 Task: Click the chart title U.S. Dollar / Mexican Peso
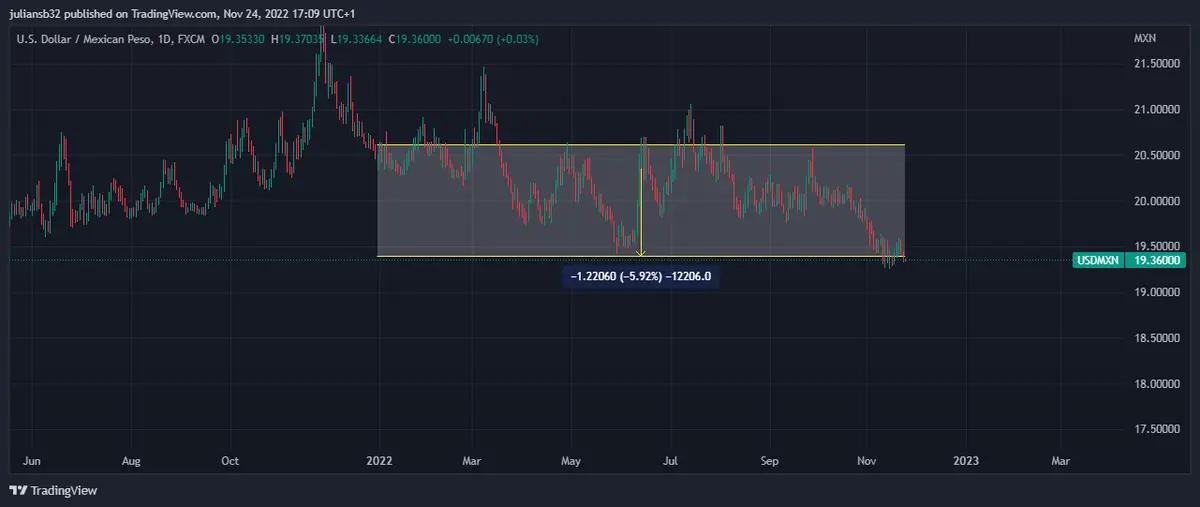85,39
